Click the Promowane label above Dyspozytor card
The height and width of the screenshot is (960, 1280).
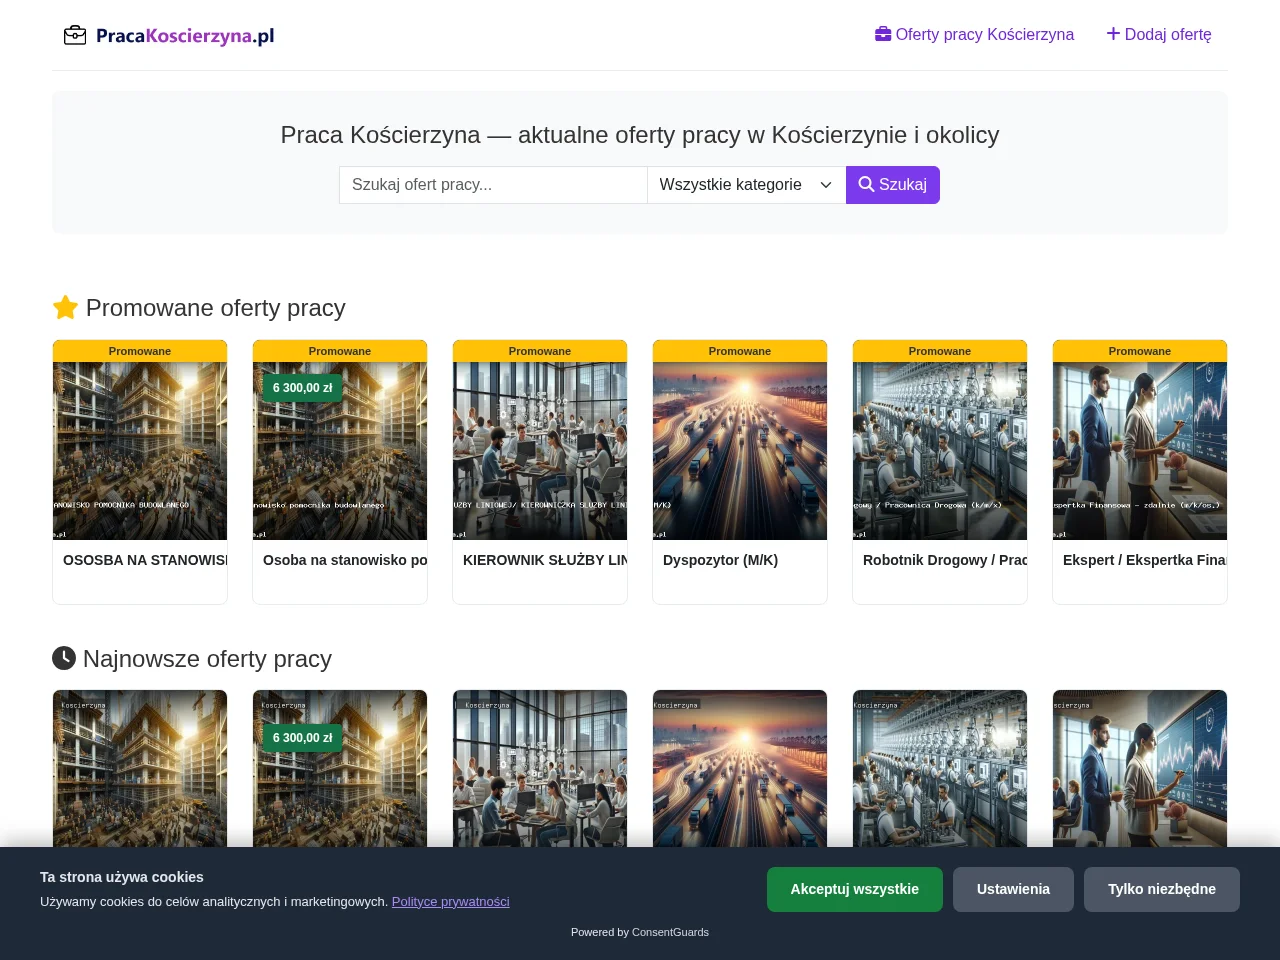pos(740,351)
